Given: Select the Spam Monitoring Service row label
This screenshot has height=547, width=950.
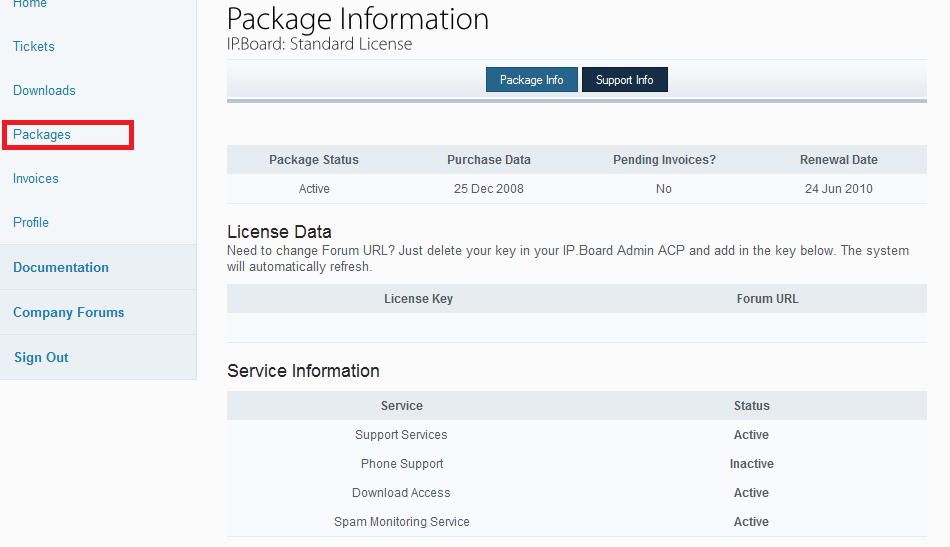Looking at the screenshot, I should (402, 522).
